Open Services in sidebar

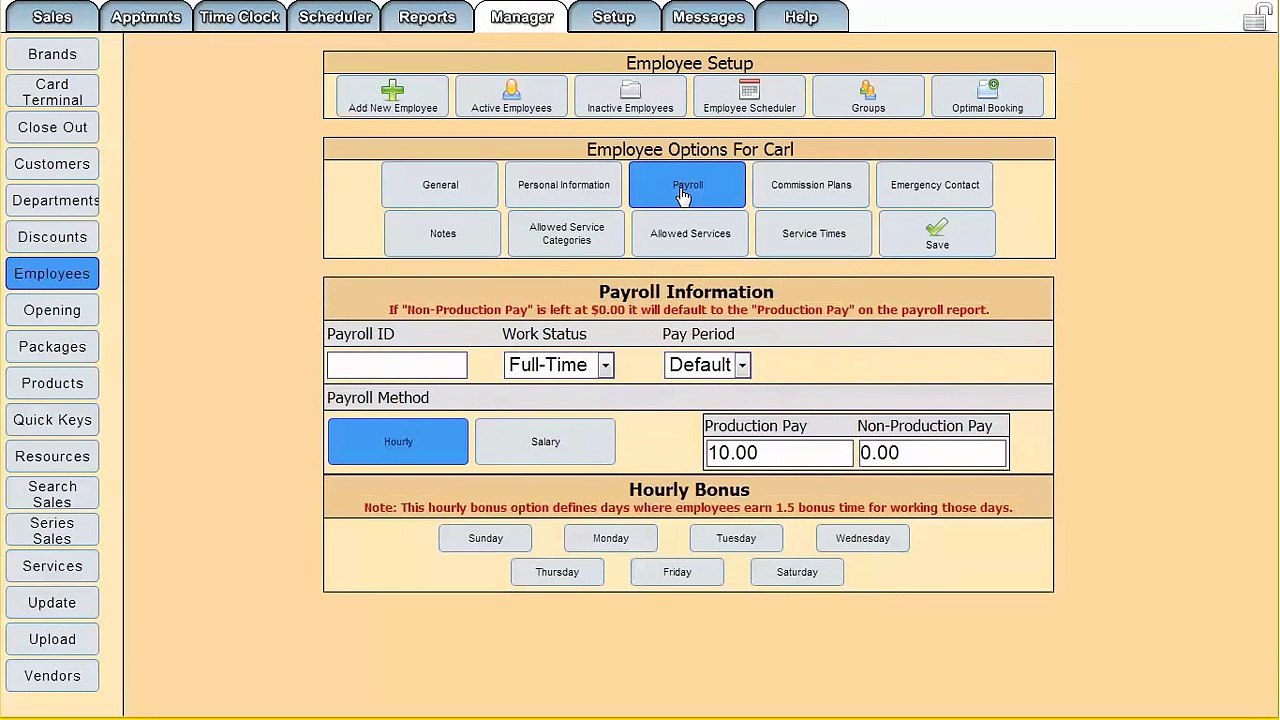pyautogui.click(x=52, y=567)
